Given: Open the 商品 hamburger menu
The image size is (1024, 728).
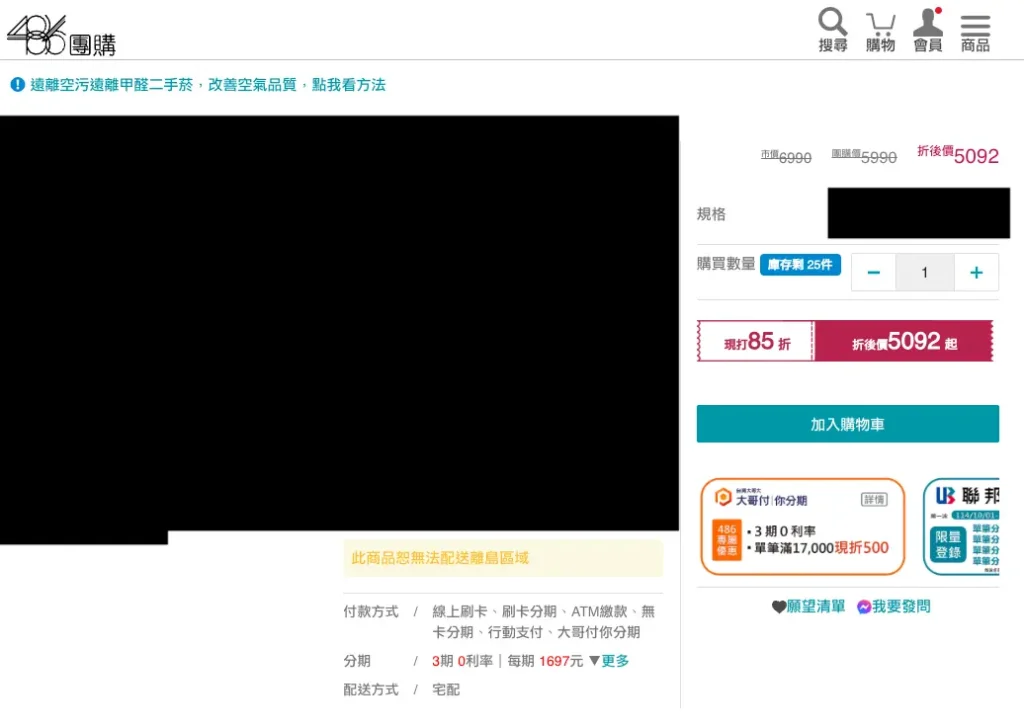Looking at the screenshot, I should [x=975, y=30].
